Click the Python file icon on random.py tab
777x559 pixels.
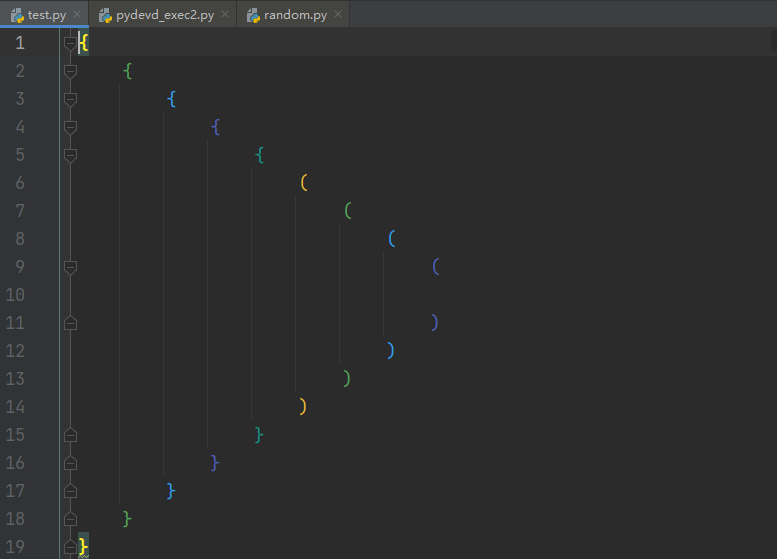tap(253, 15)
